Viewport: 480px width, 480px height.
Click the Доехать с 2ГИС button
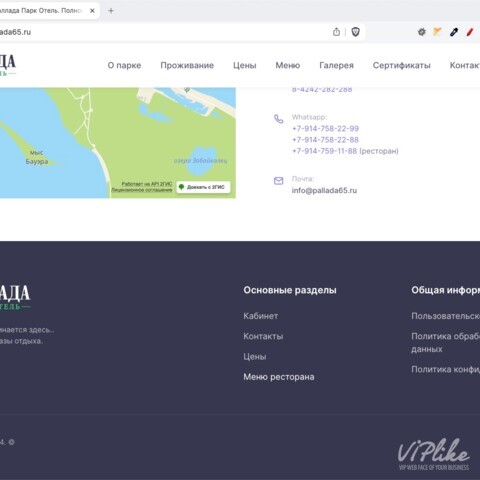click(203, 187)
